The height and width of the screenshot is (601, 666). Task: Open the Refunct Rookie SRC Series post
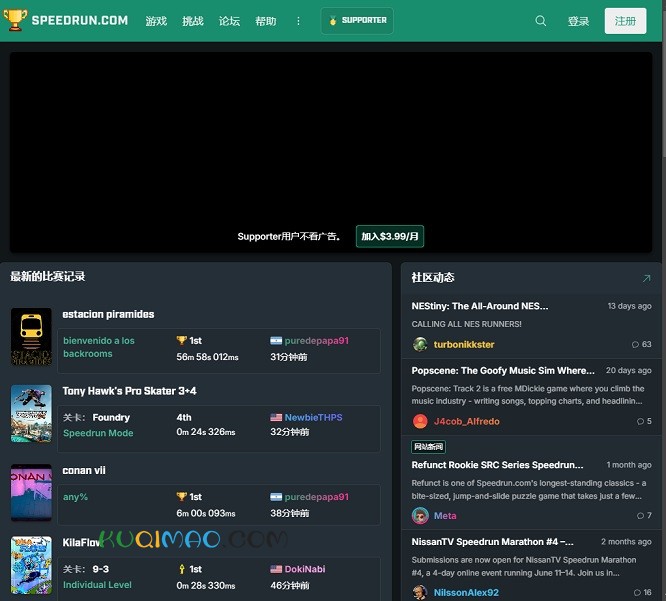(x=497, y=465)
